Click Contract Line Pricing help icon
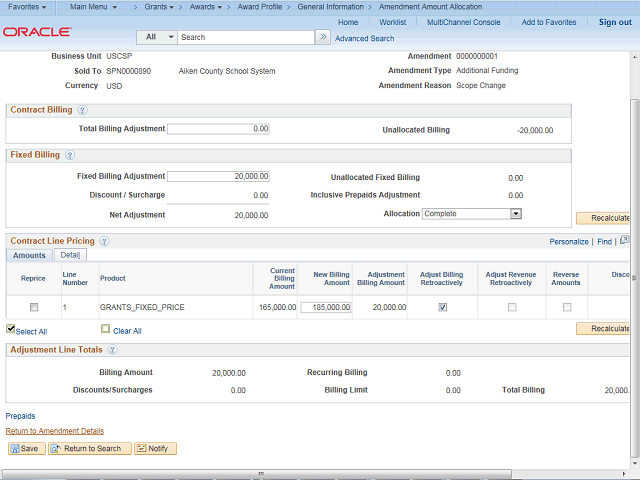The width and height of the screenshot is (640, 480). [104, 241]
